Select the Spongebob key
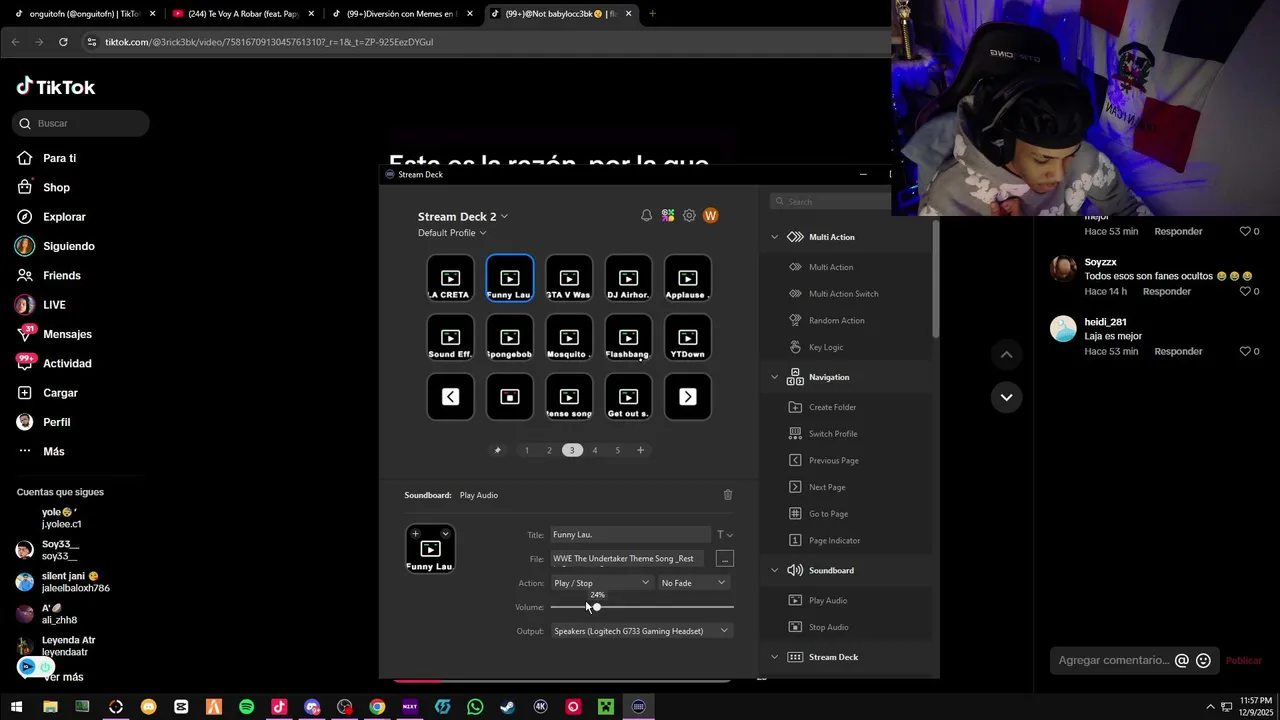1280x720 pixels. (x=509, y=337)
